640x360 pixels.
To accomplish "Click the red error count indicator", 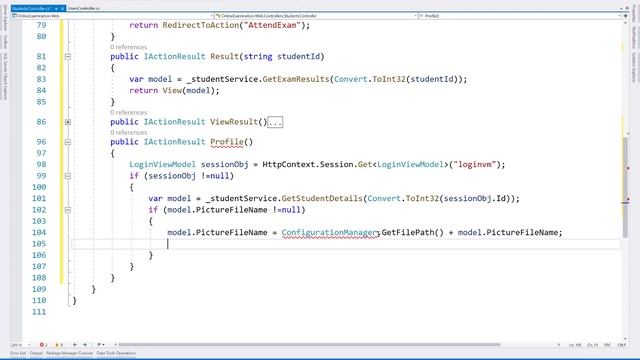I will (x=43, y=345).
